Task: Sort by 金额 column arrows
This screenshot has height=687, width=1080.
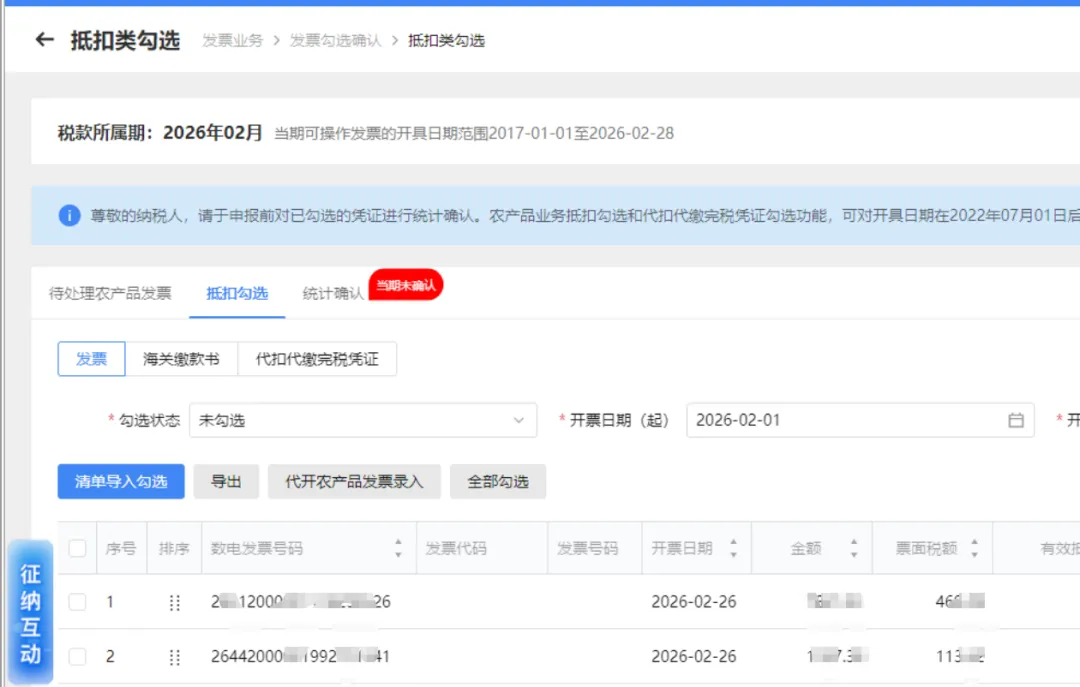Action: 853,548
